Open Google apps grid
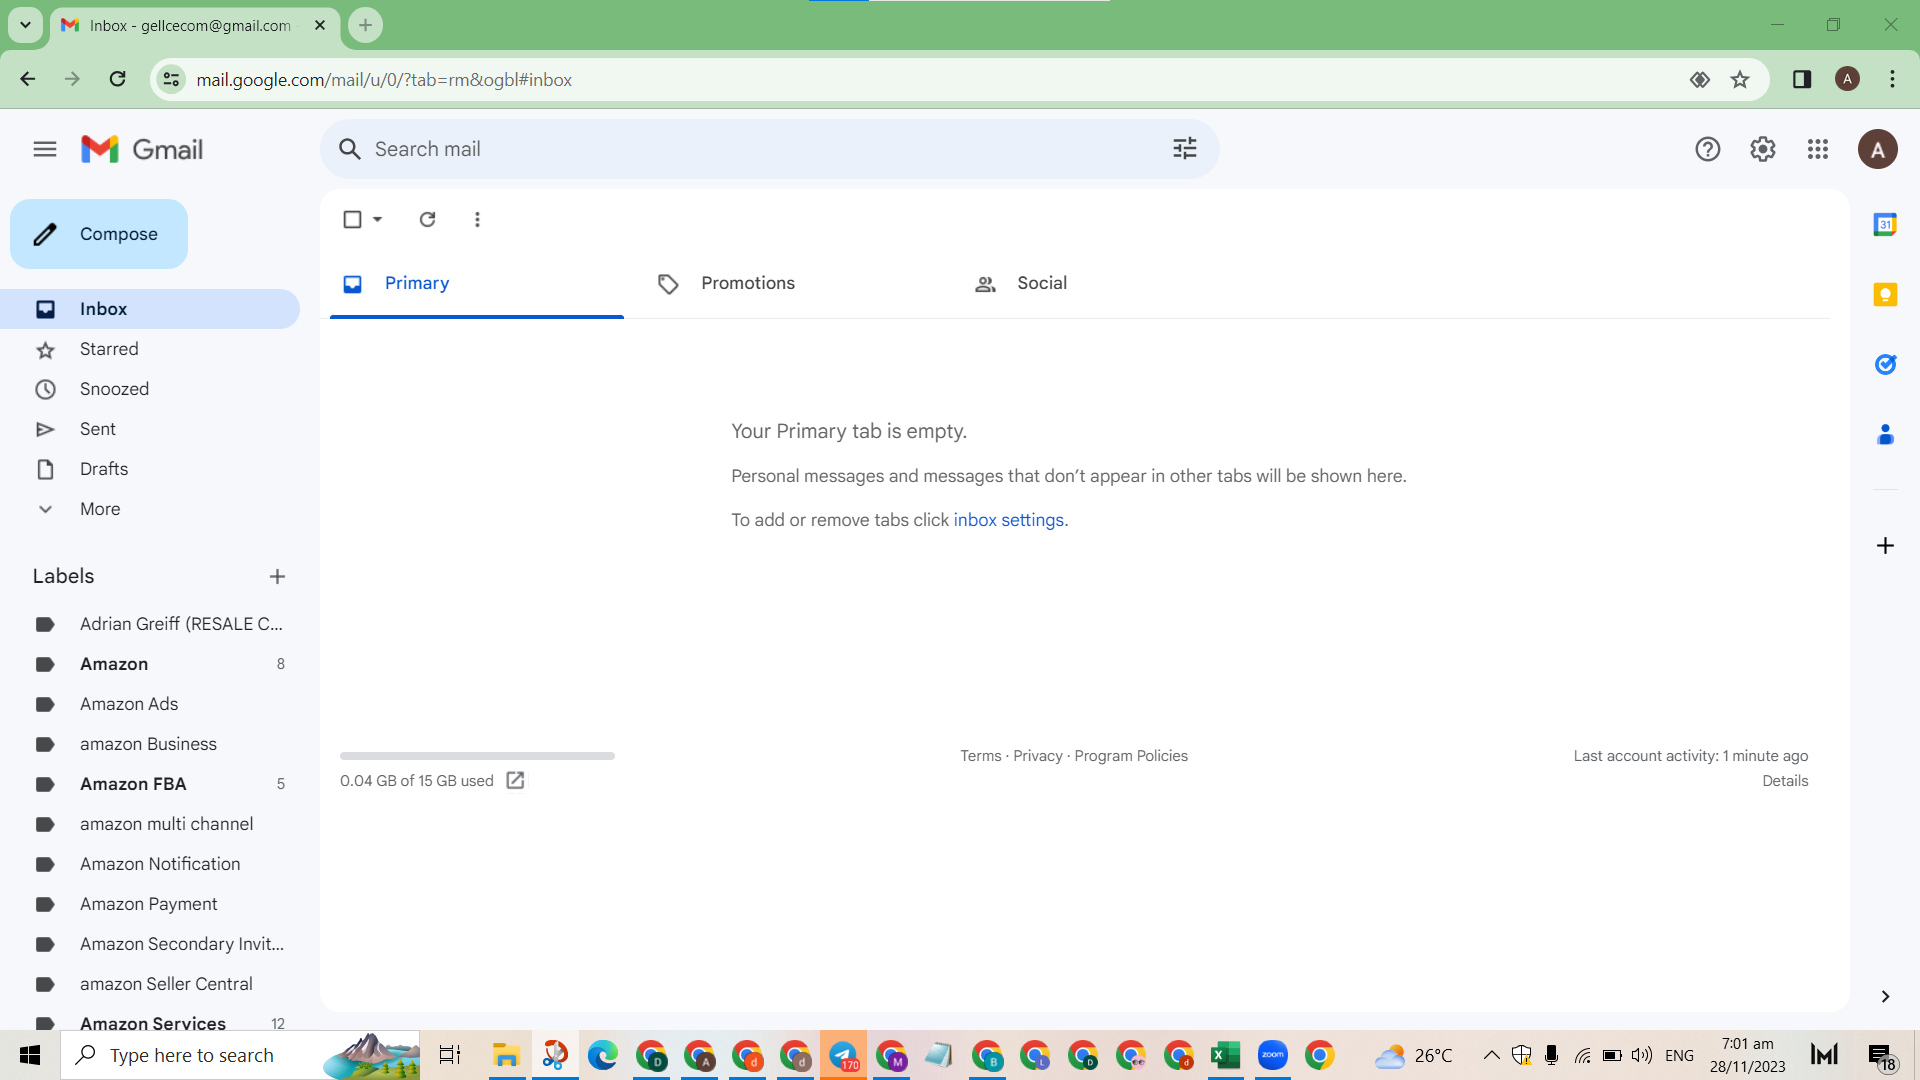The height and width of the screenshot is (1080, 1920). coord(1818,149)
